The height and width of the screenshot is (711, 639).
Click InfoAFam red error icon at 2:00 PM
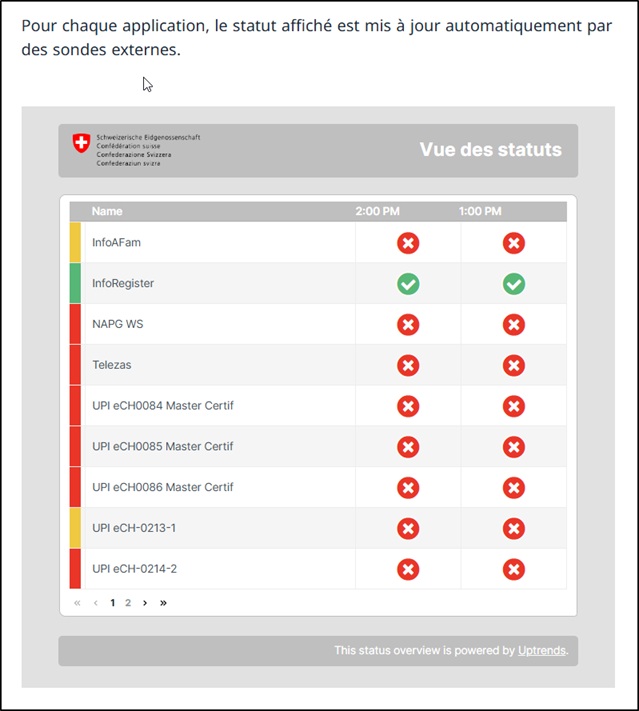point(408,243)
